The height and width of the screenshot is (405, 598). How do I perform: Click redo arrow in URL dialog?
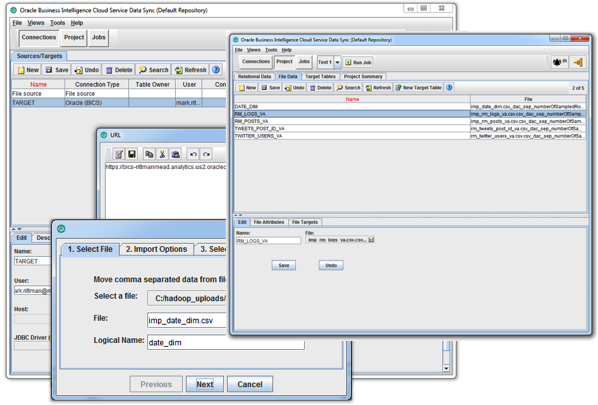coord(206,154)
